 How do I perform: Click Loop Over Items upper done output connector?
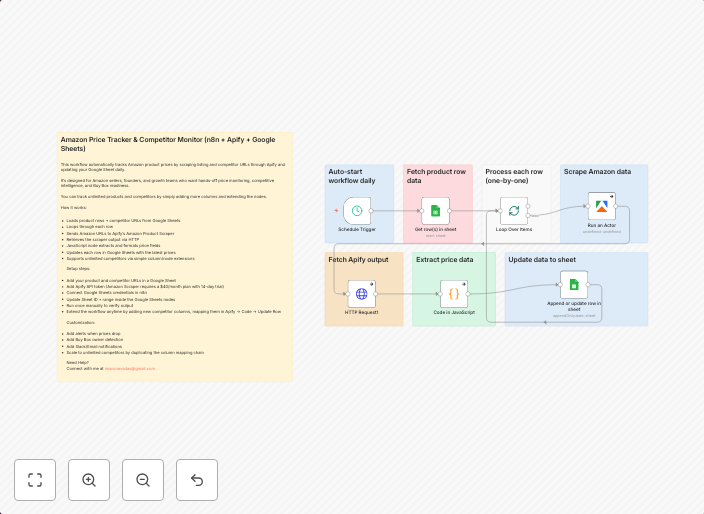pyautogui.click(x=528, y=206)
